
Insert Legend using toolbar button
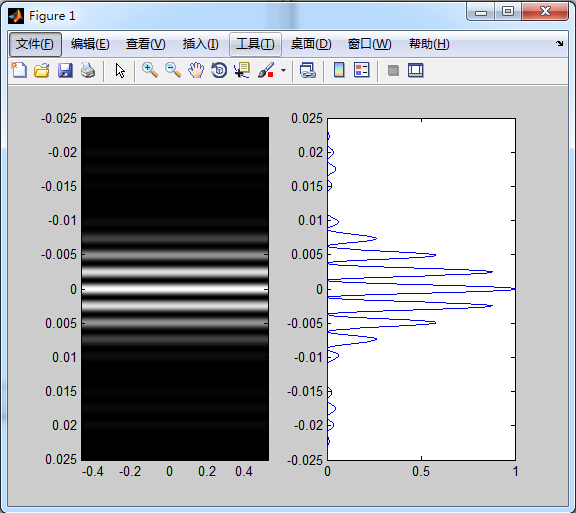361,70
